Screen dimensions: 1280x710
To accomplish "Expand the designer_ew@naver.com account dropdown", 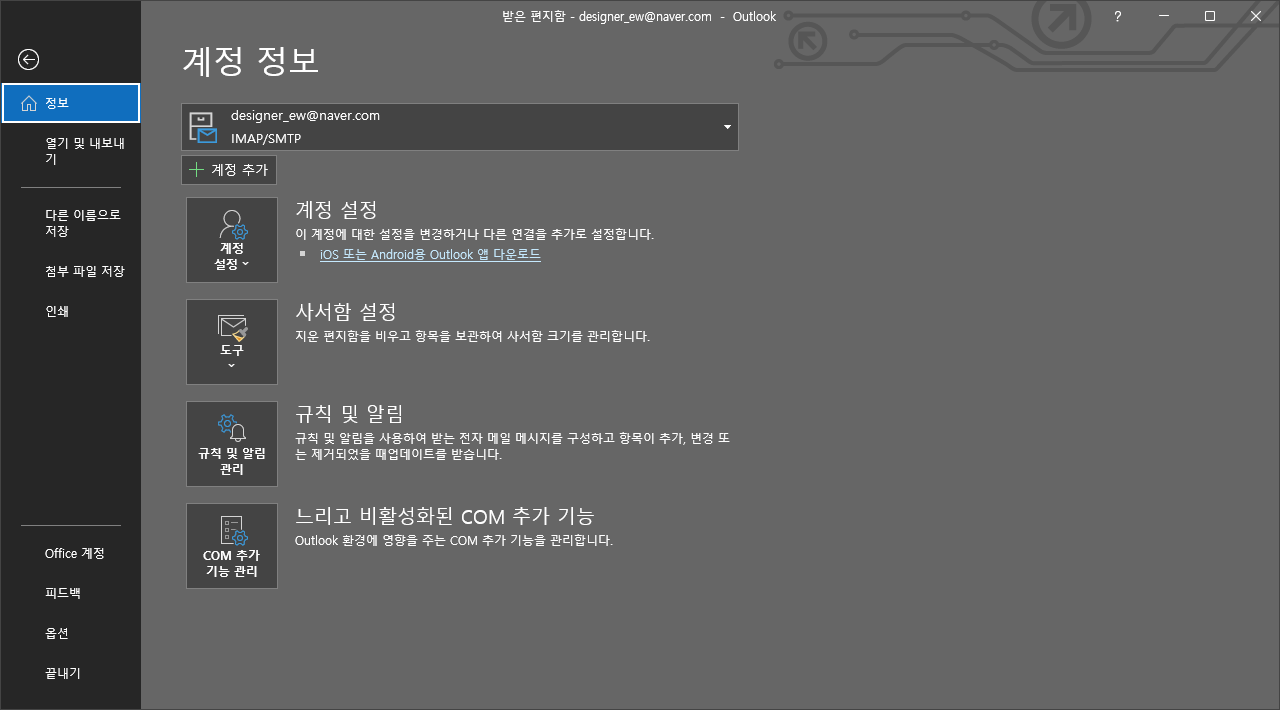I will (460, 127).
